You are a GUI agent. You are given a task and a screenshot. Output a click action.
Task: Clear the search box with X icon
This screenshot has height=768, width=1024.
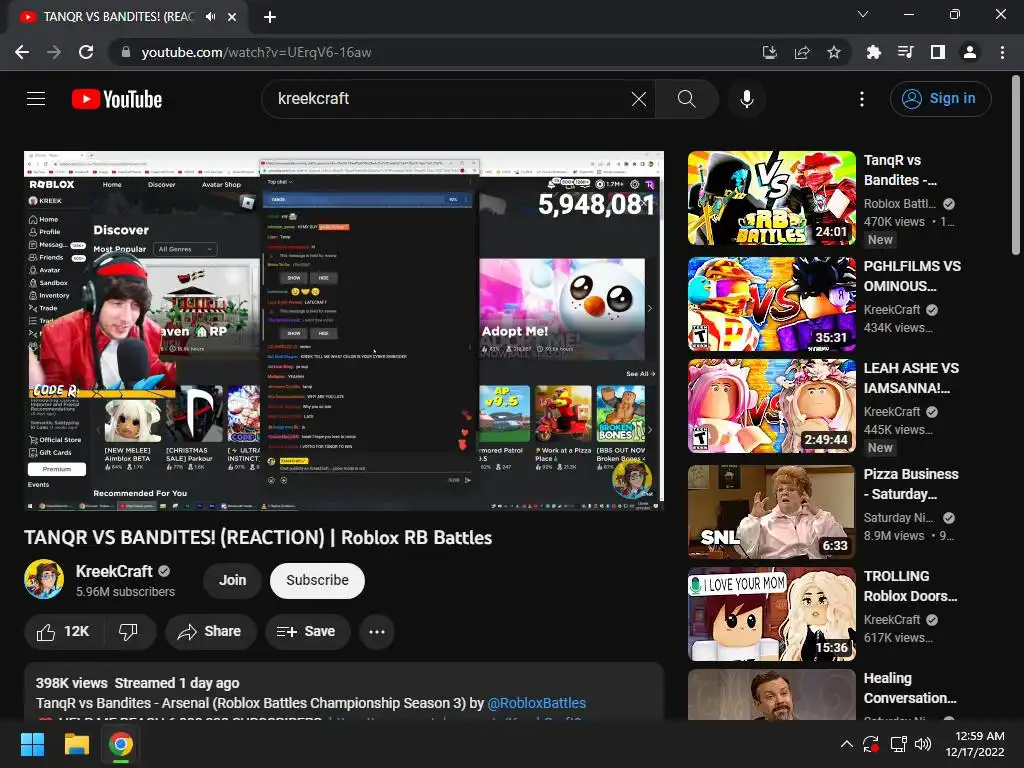coord(639,99)
